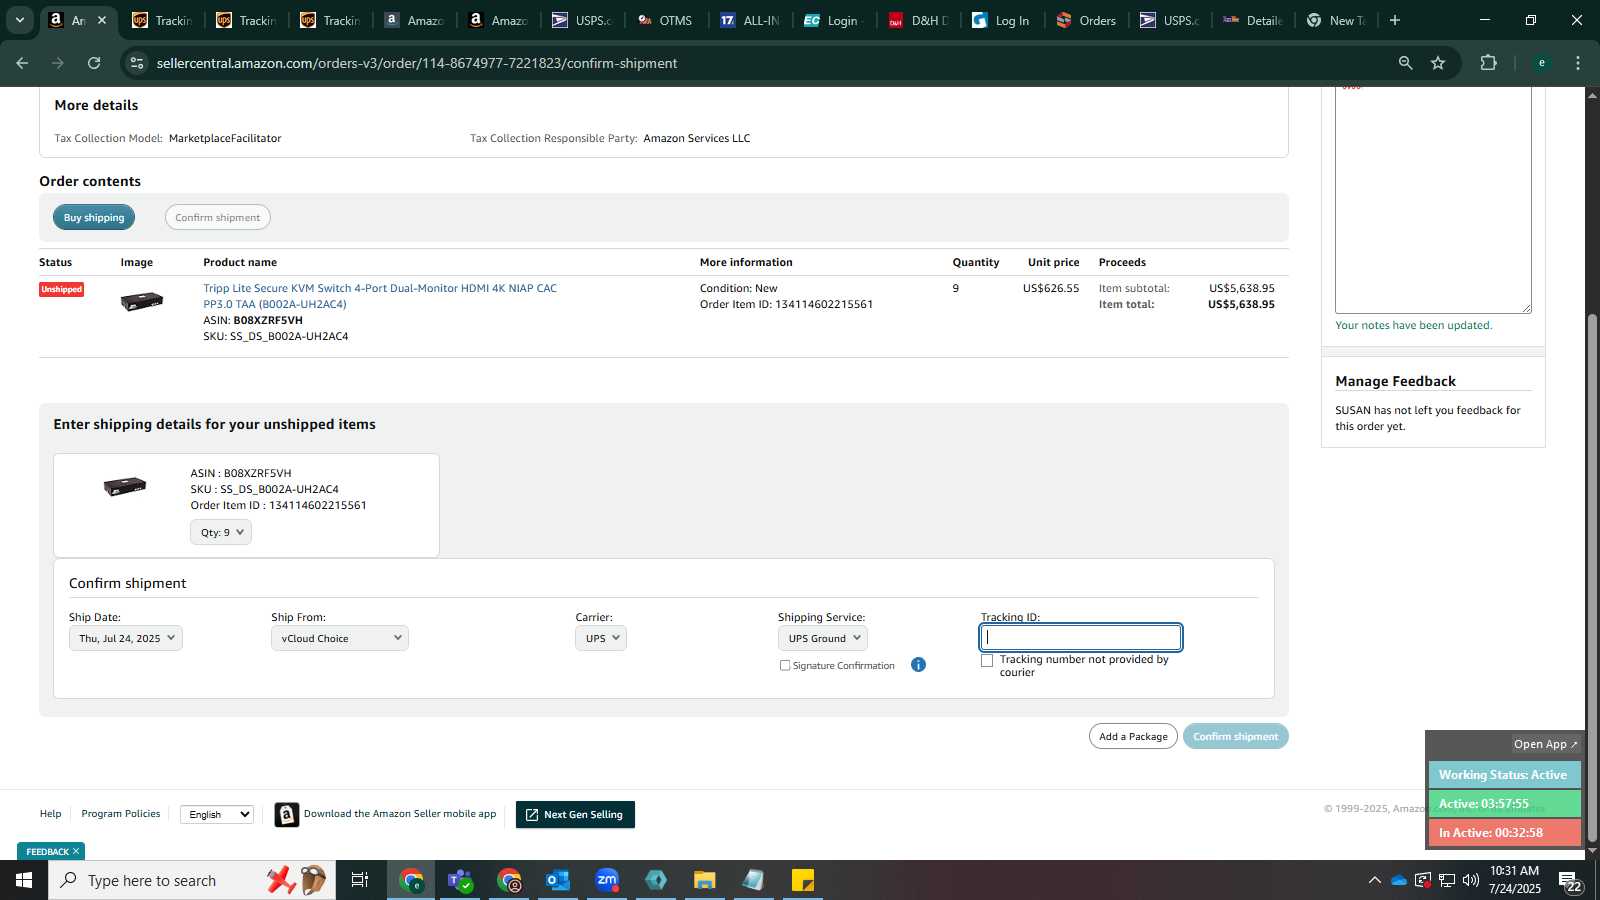Screen dimensions: 1600x900
Task: Click the seller notes text area
Action: 1433,200
